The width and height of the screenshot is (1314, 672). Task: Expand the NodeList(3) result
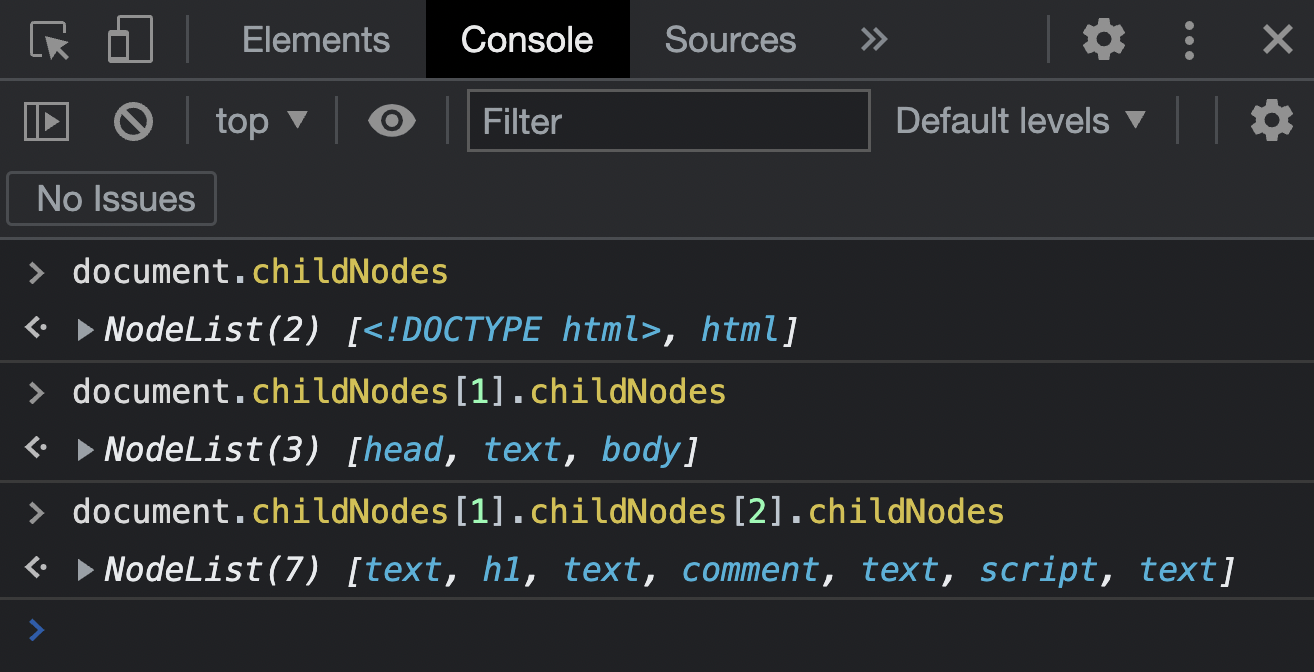pos(86,450)
